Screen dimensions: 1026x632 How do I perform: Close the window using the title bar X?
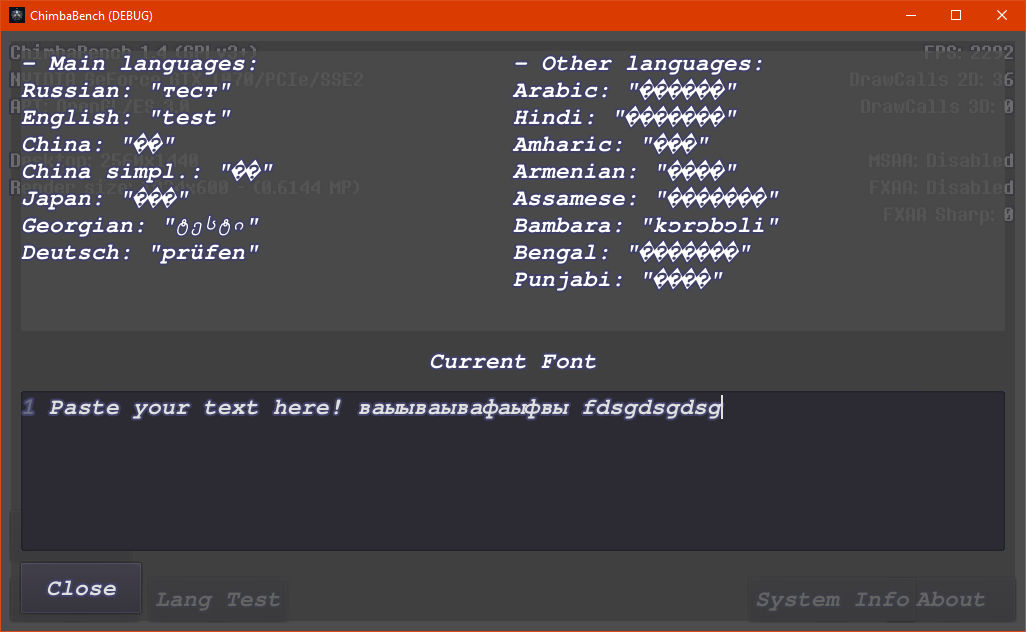click(1002, 16)
